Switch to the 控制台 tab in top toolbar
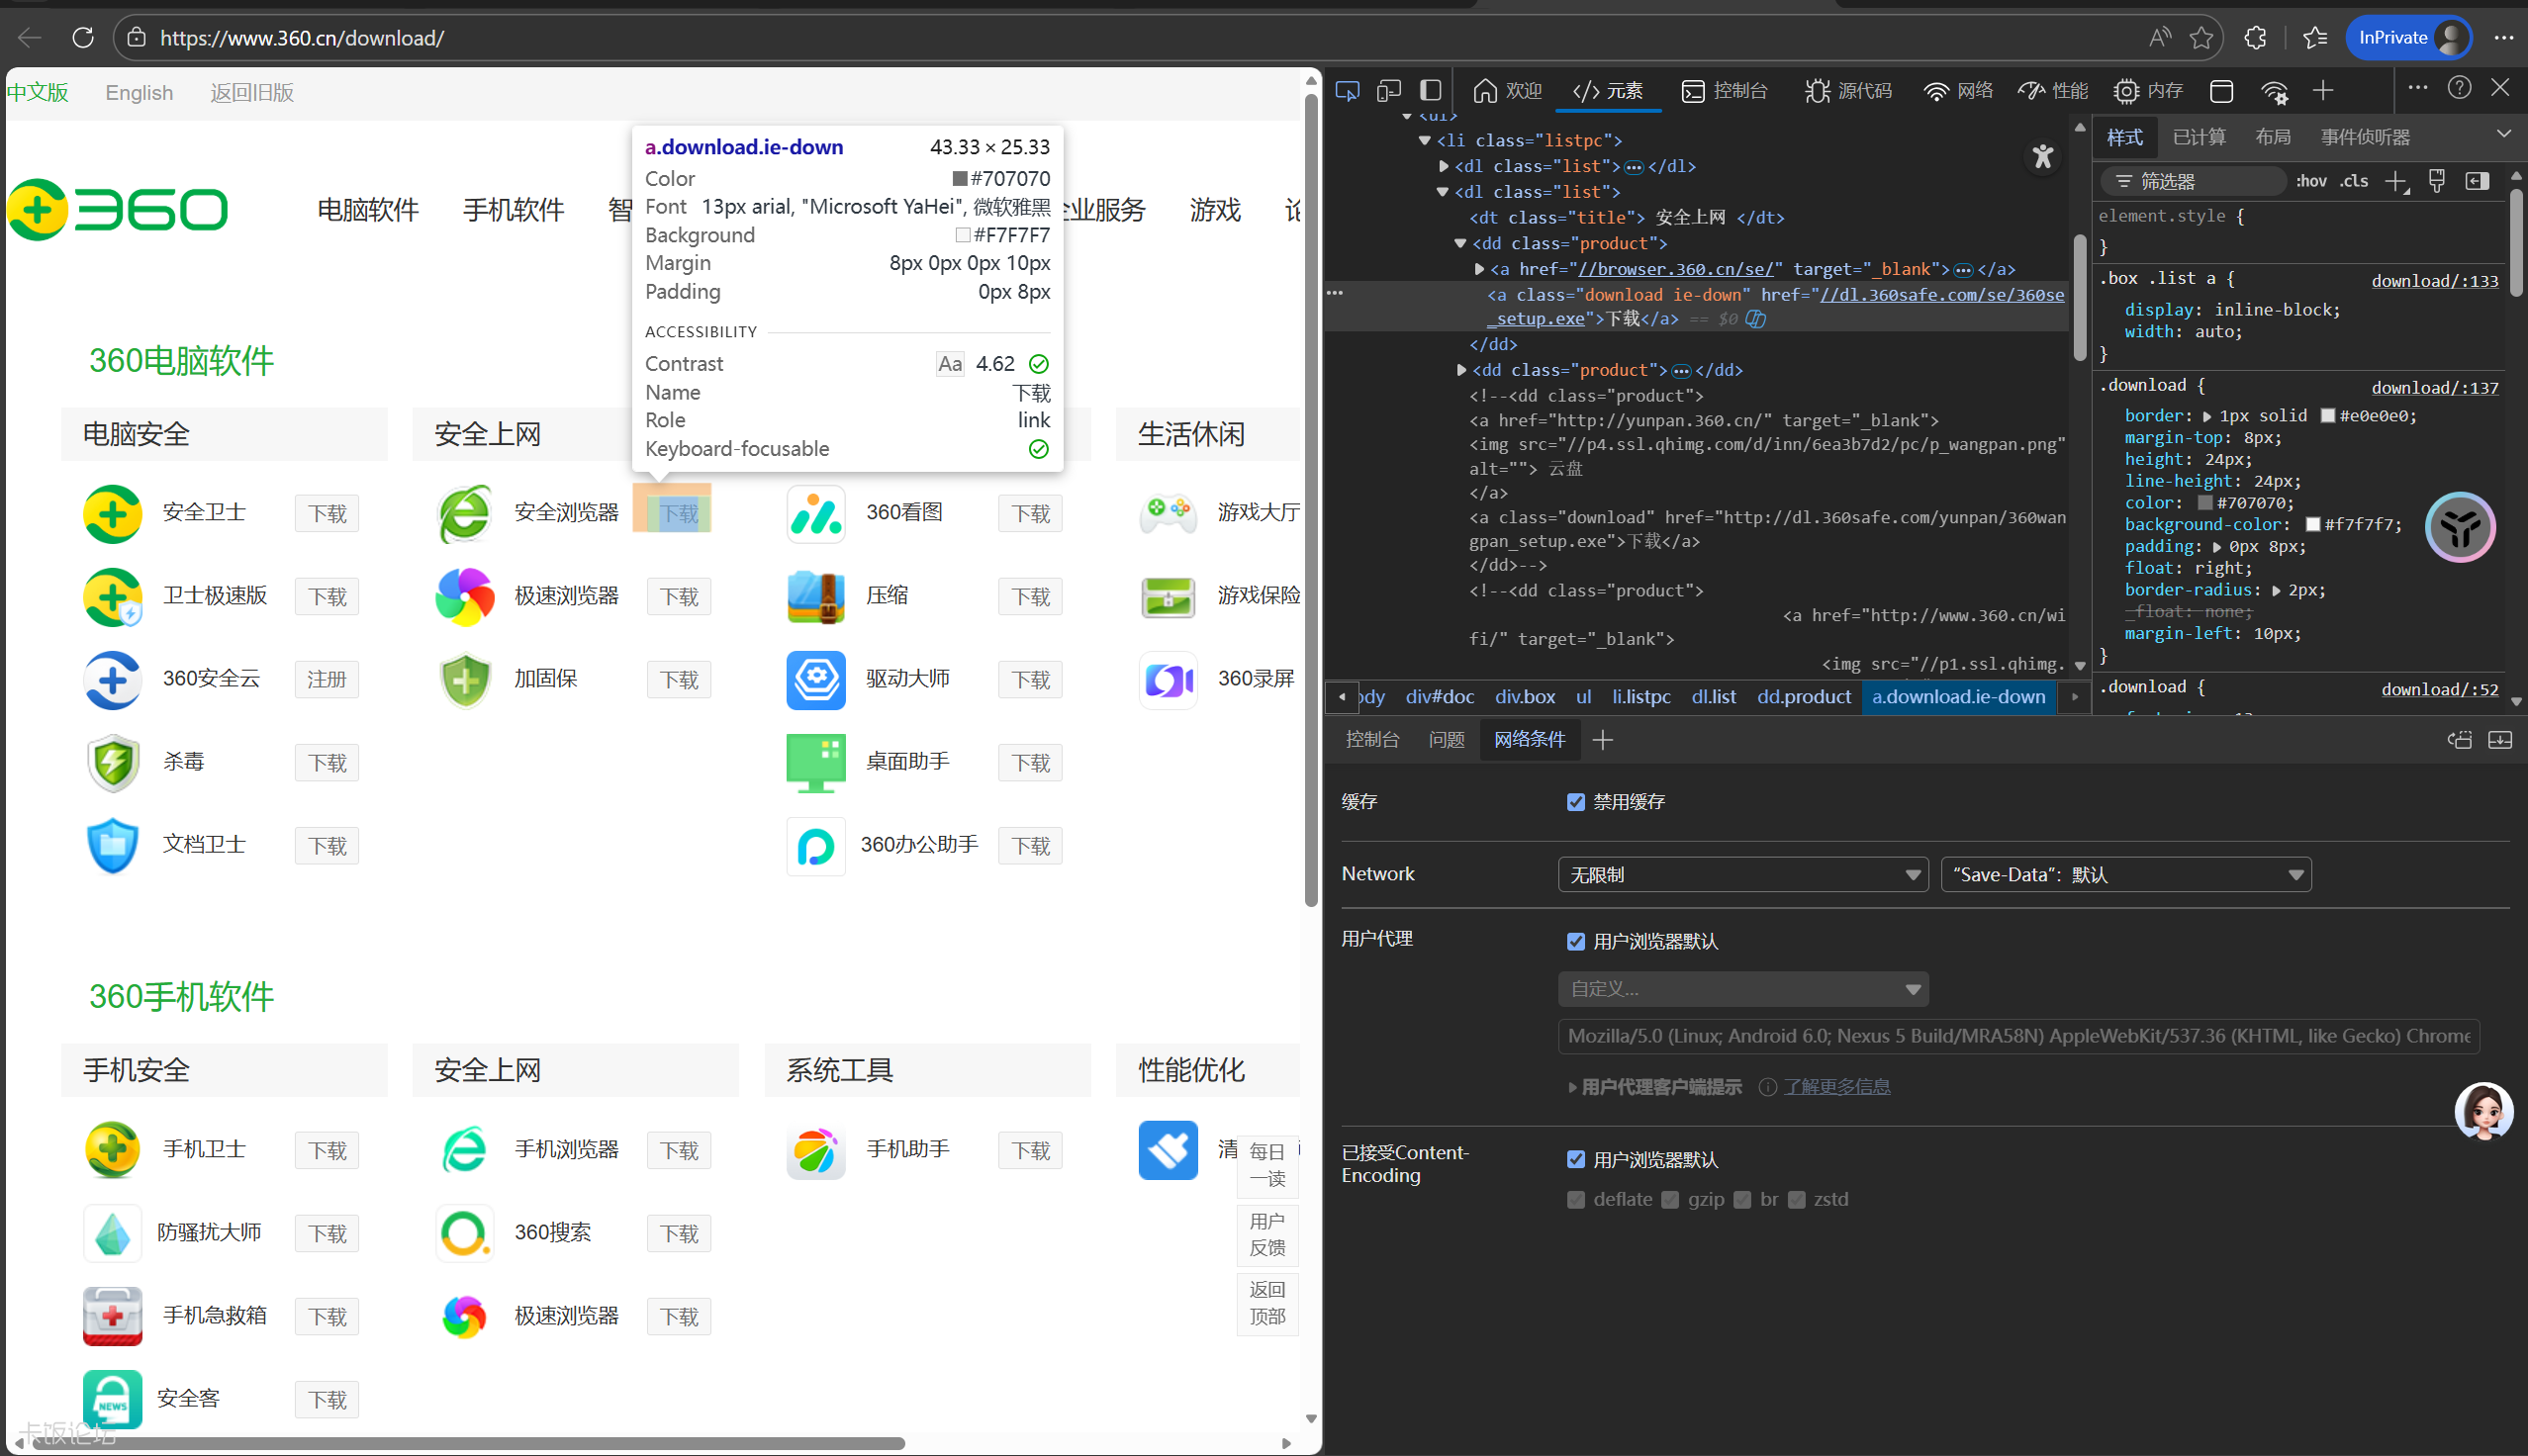 tap(1725, 91)
